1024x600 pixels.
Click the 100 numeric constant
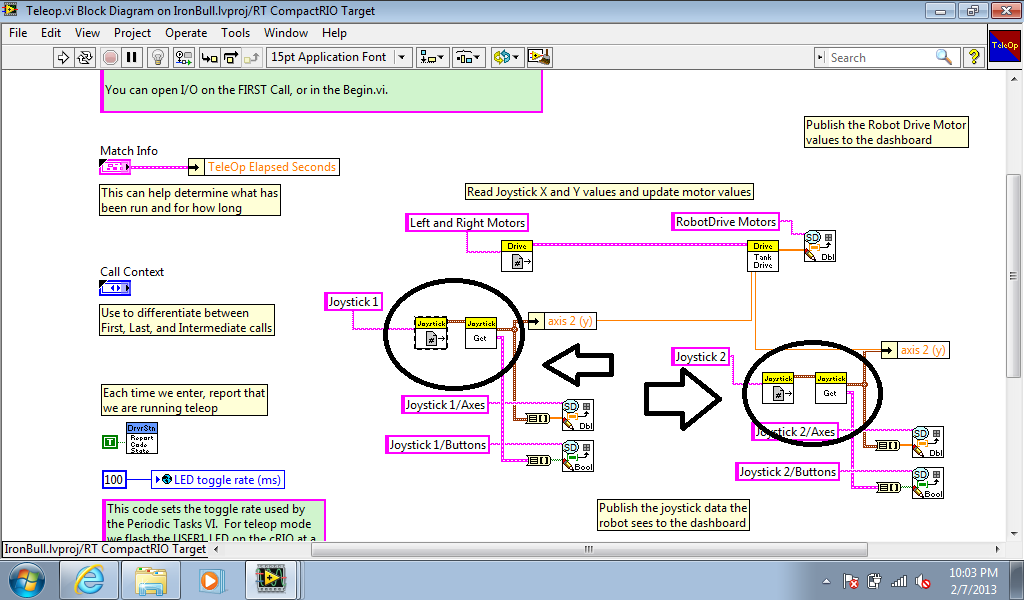(114, 480)
